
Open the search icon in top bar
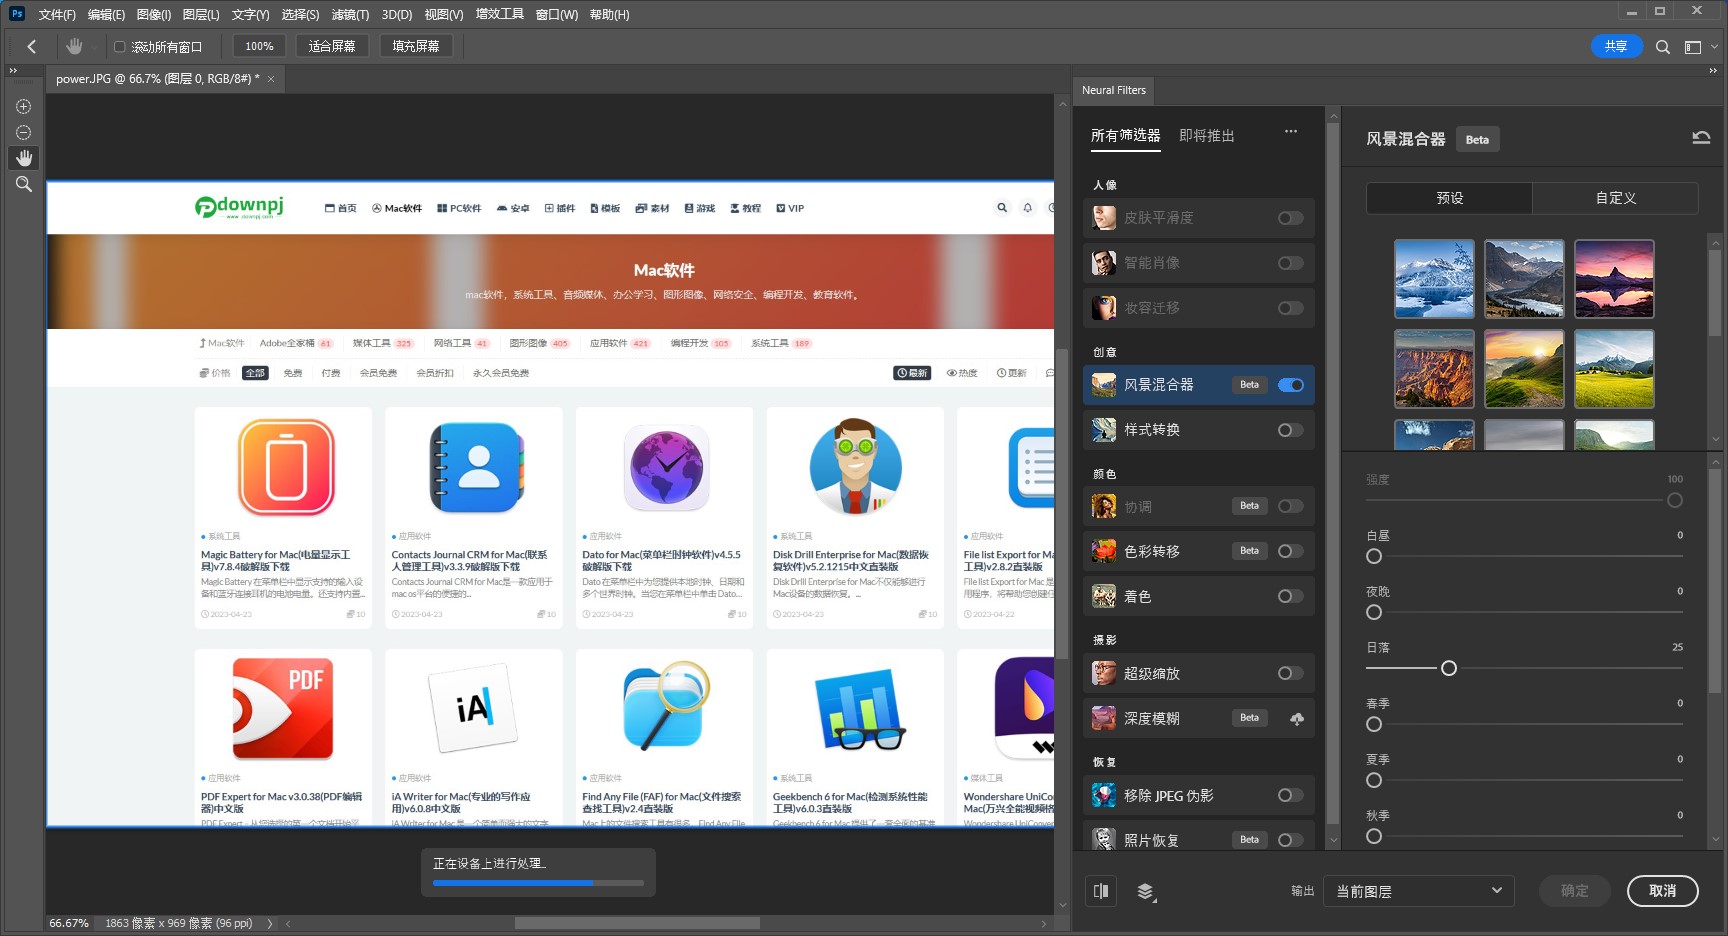coord(1662,47)
